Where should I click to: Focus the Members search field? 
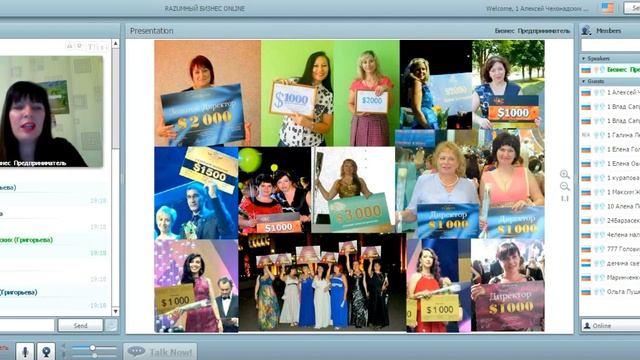pos(610,45)
